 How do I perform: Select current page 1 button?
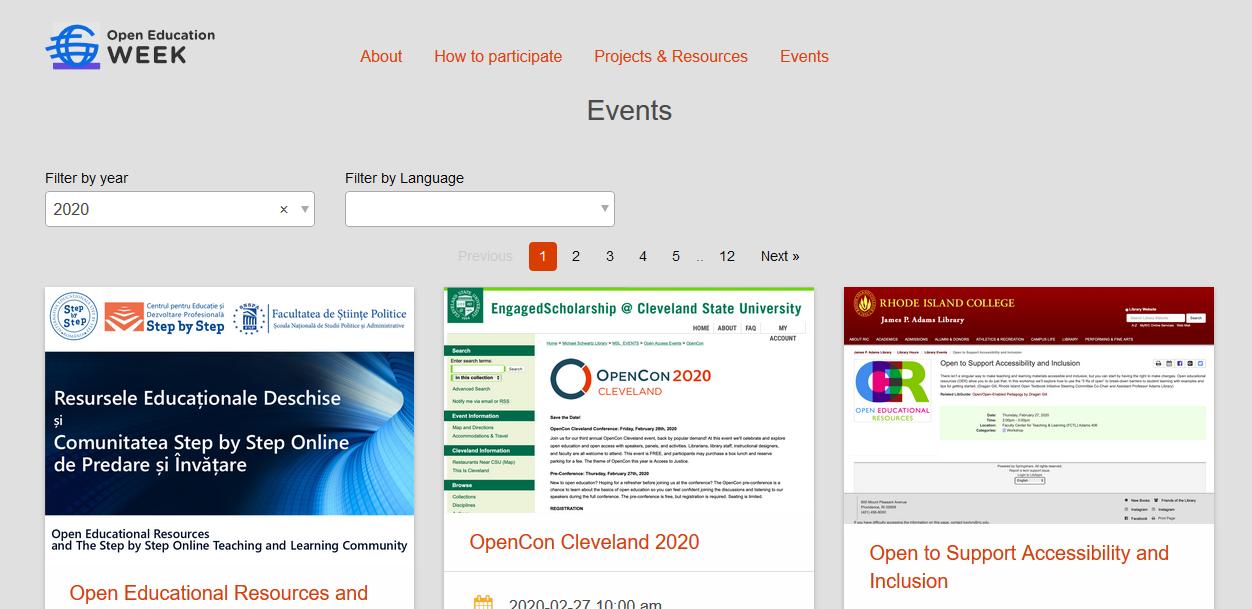pyautogui.click(x=543, y=256)
